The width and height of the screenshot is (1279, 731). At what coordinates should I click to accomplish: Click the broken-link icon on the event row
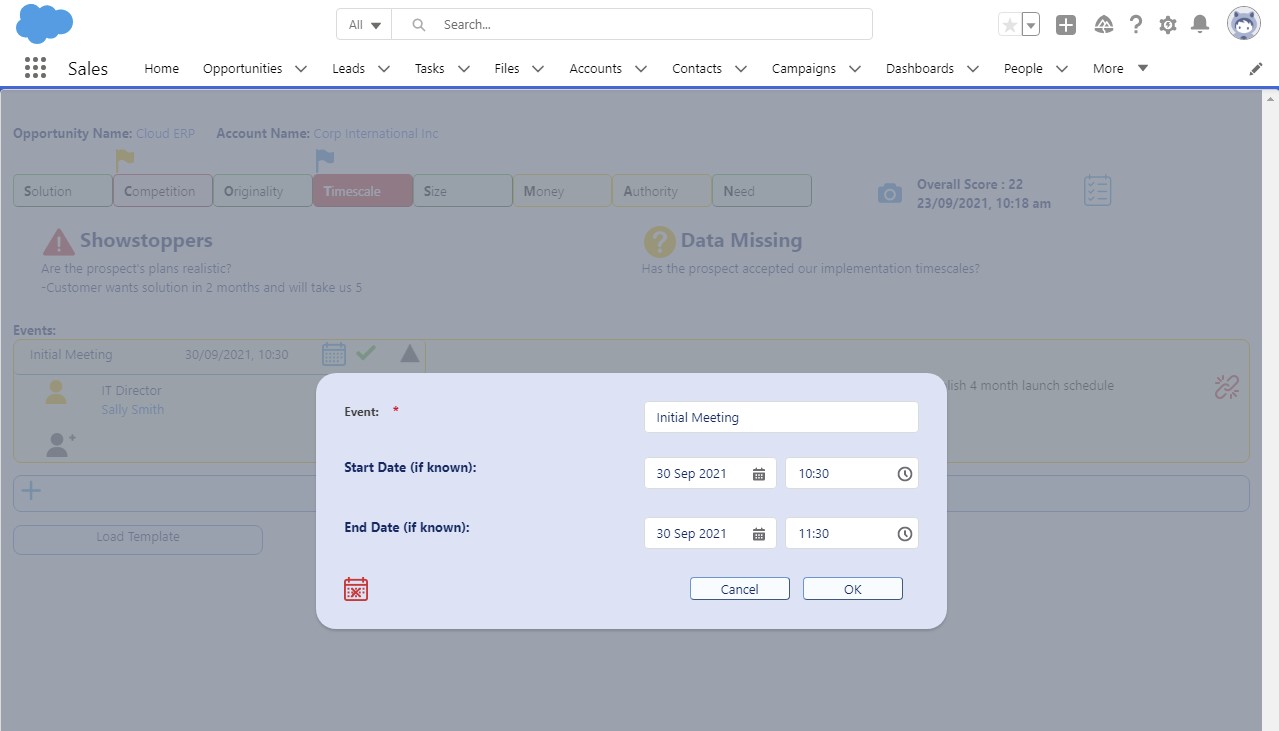click(x=1226, y=386)
